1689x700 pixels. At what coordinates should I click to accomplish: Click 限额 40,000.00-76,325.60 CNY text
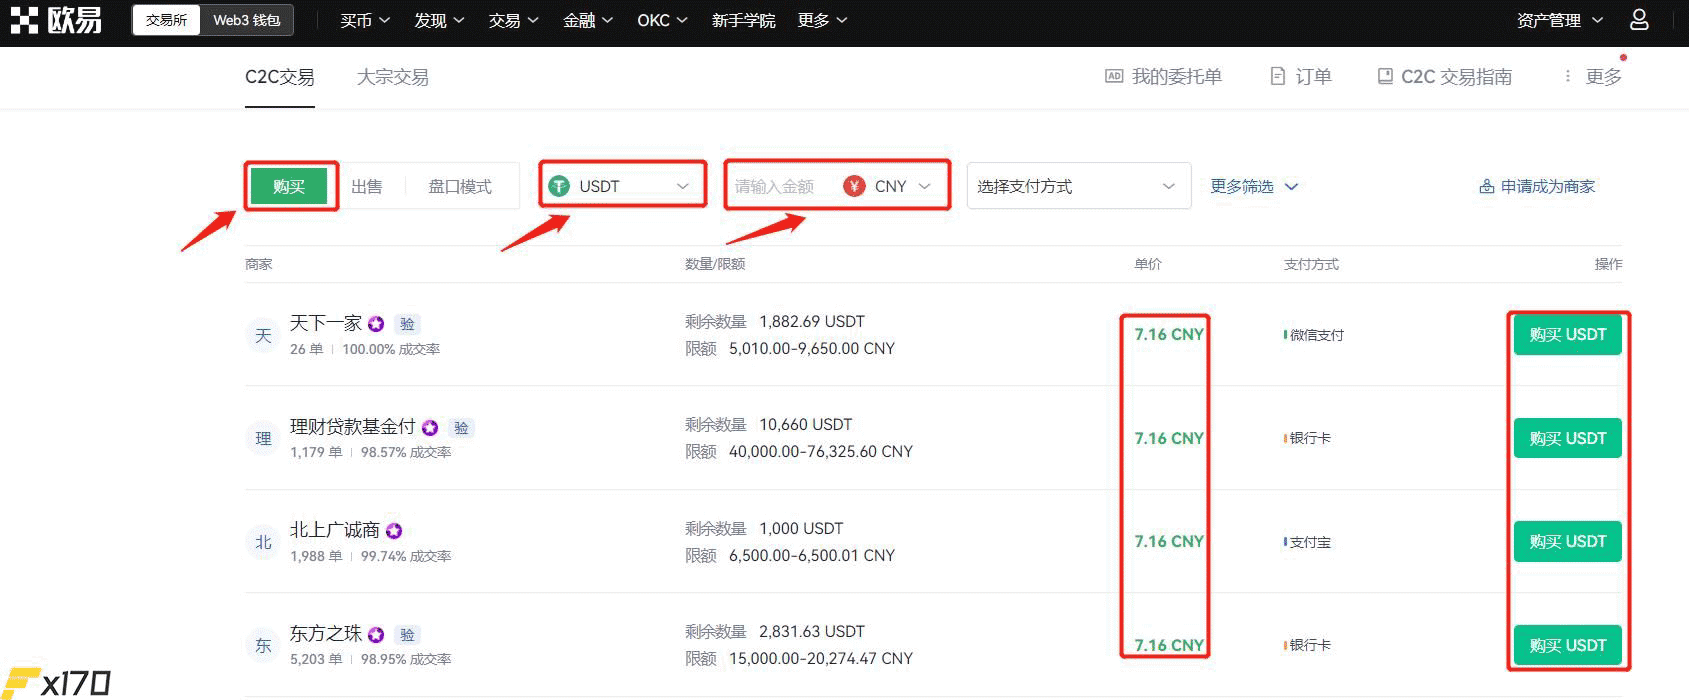(x=799, y=452)
